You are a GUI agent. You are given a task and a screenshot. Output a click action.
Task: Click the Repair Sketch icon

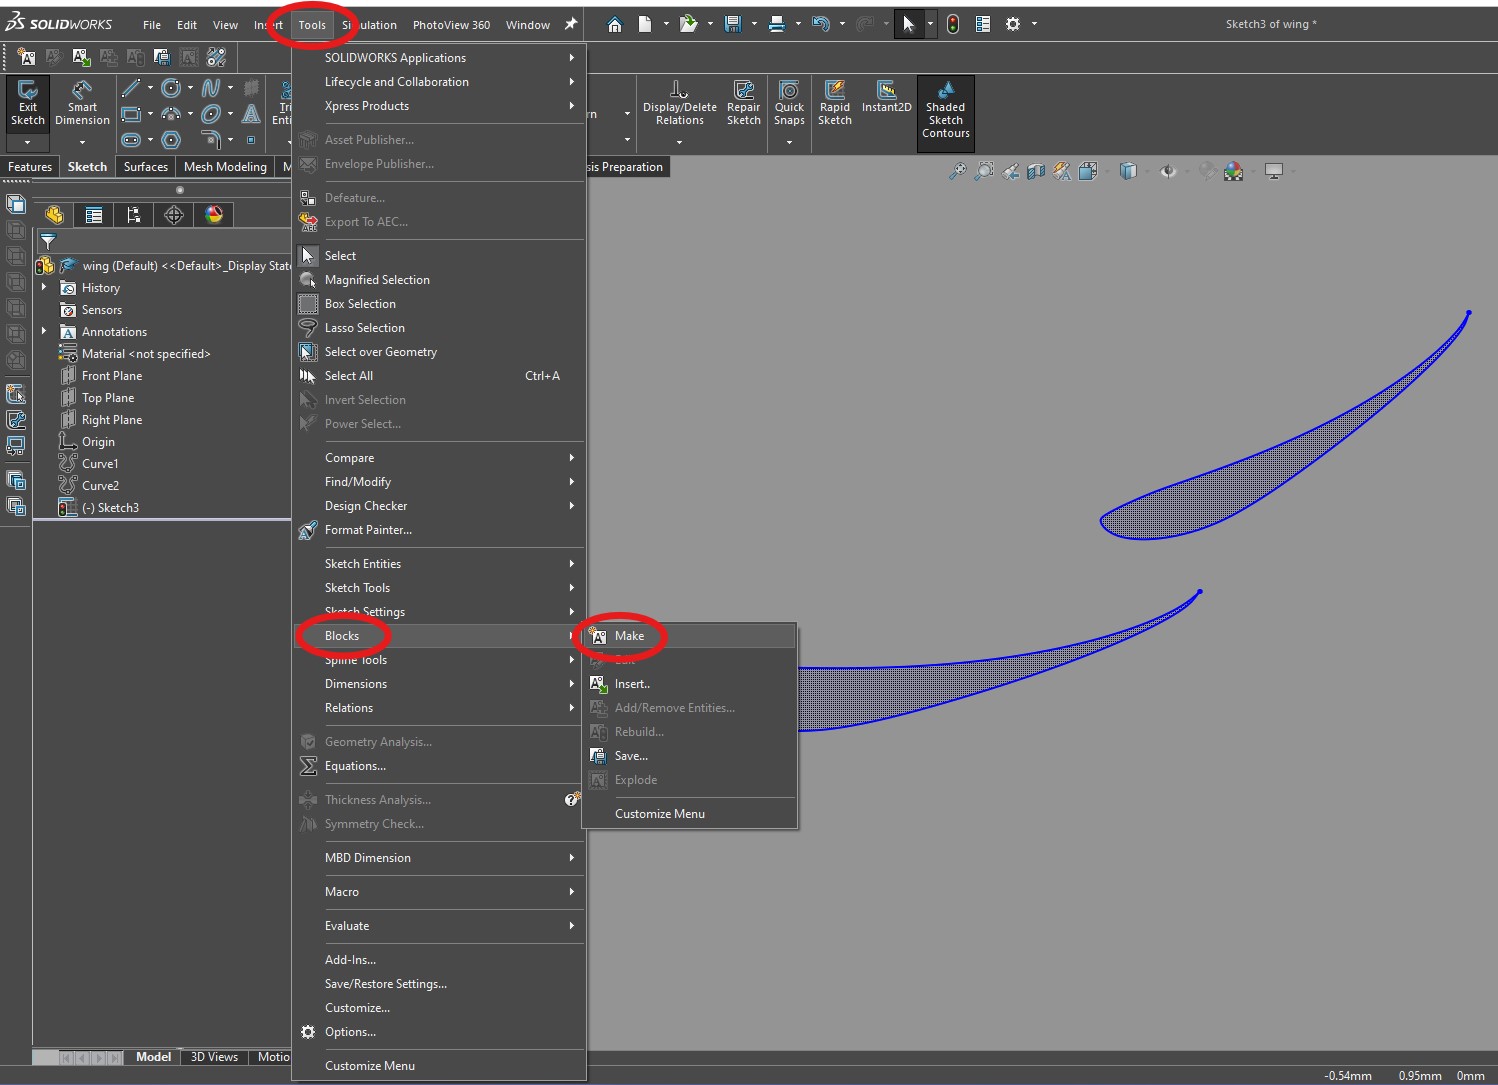pos(743,103)
